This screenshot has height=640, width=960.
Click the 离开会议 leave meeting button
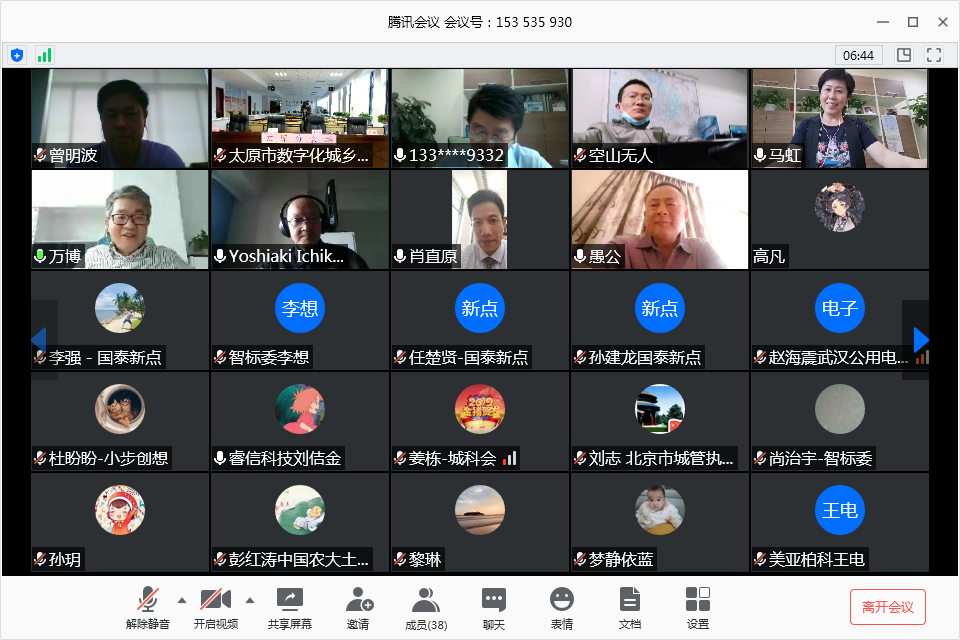pyautogui.click(x=887, y=607)
